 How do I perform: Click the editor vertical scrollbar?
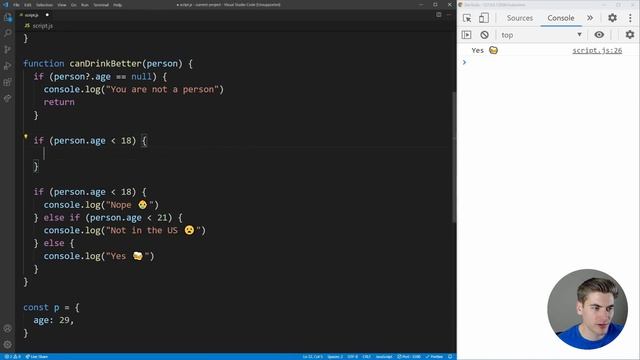coord(454,157)
